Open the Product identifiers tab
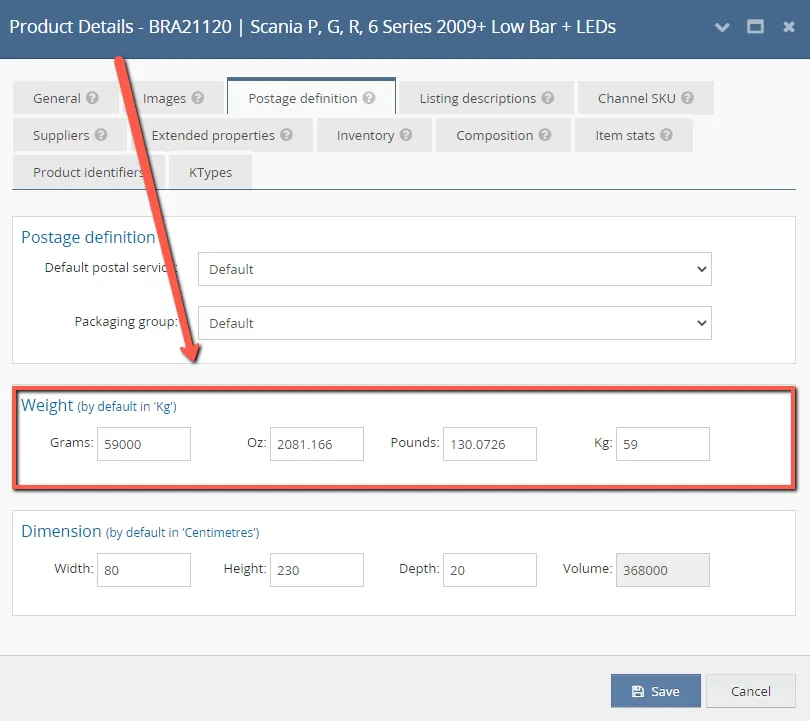 [89, 172]
